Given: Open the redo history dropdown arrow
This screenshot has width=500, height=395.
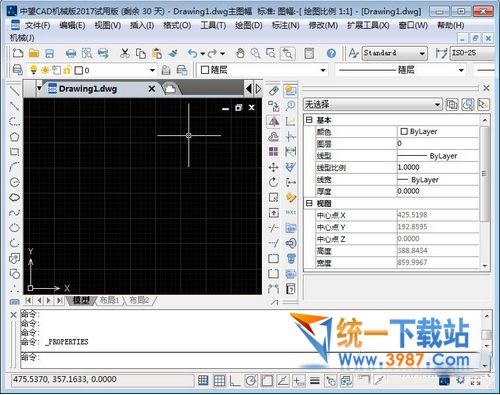Looking at the screenshot, I should 222,54.
